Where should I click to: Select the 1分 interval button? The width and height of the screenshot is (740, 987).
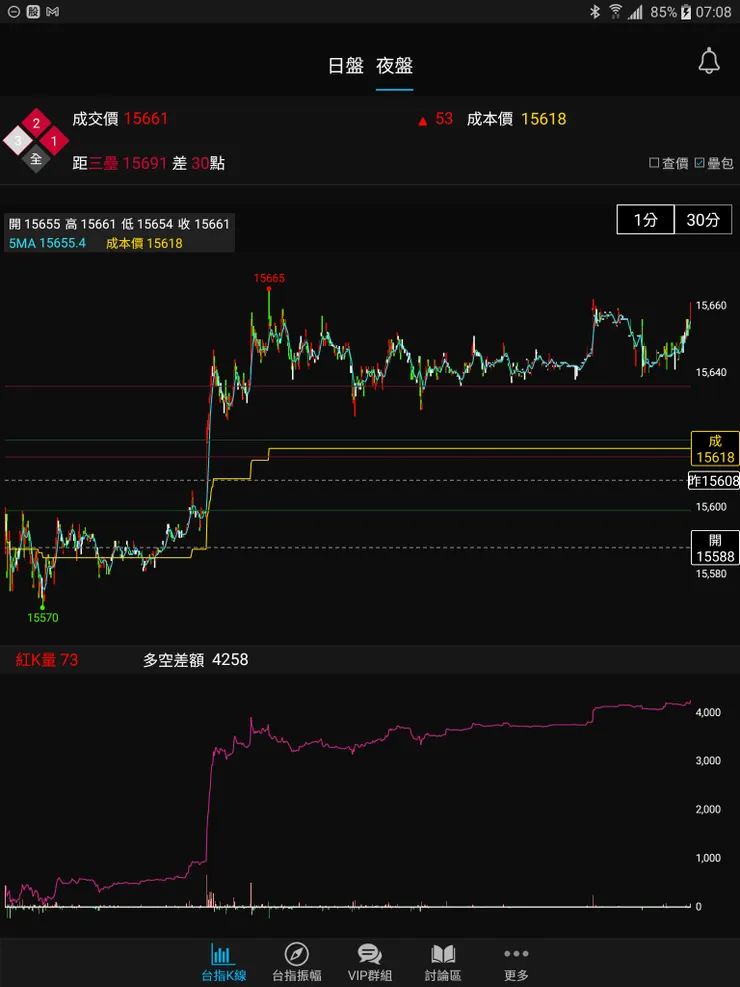tap(646, 220)
